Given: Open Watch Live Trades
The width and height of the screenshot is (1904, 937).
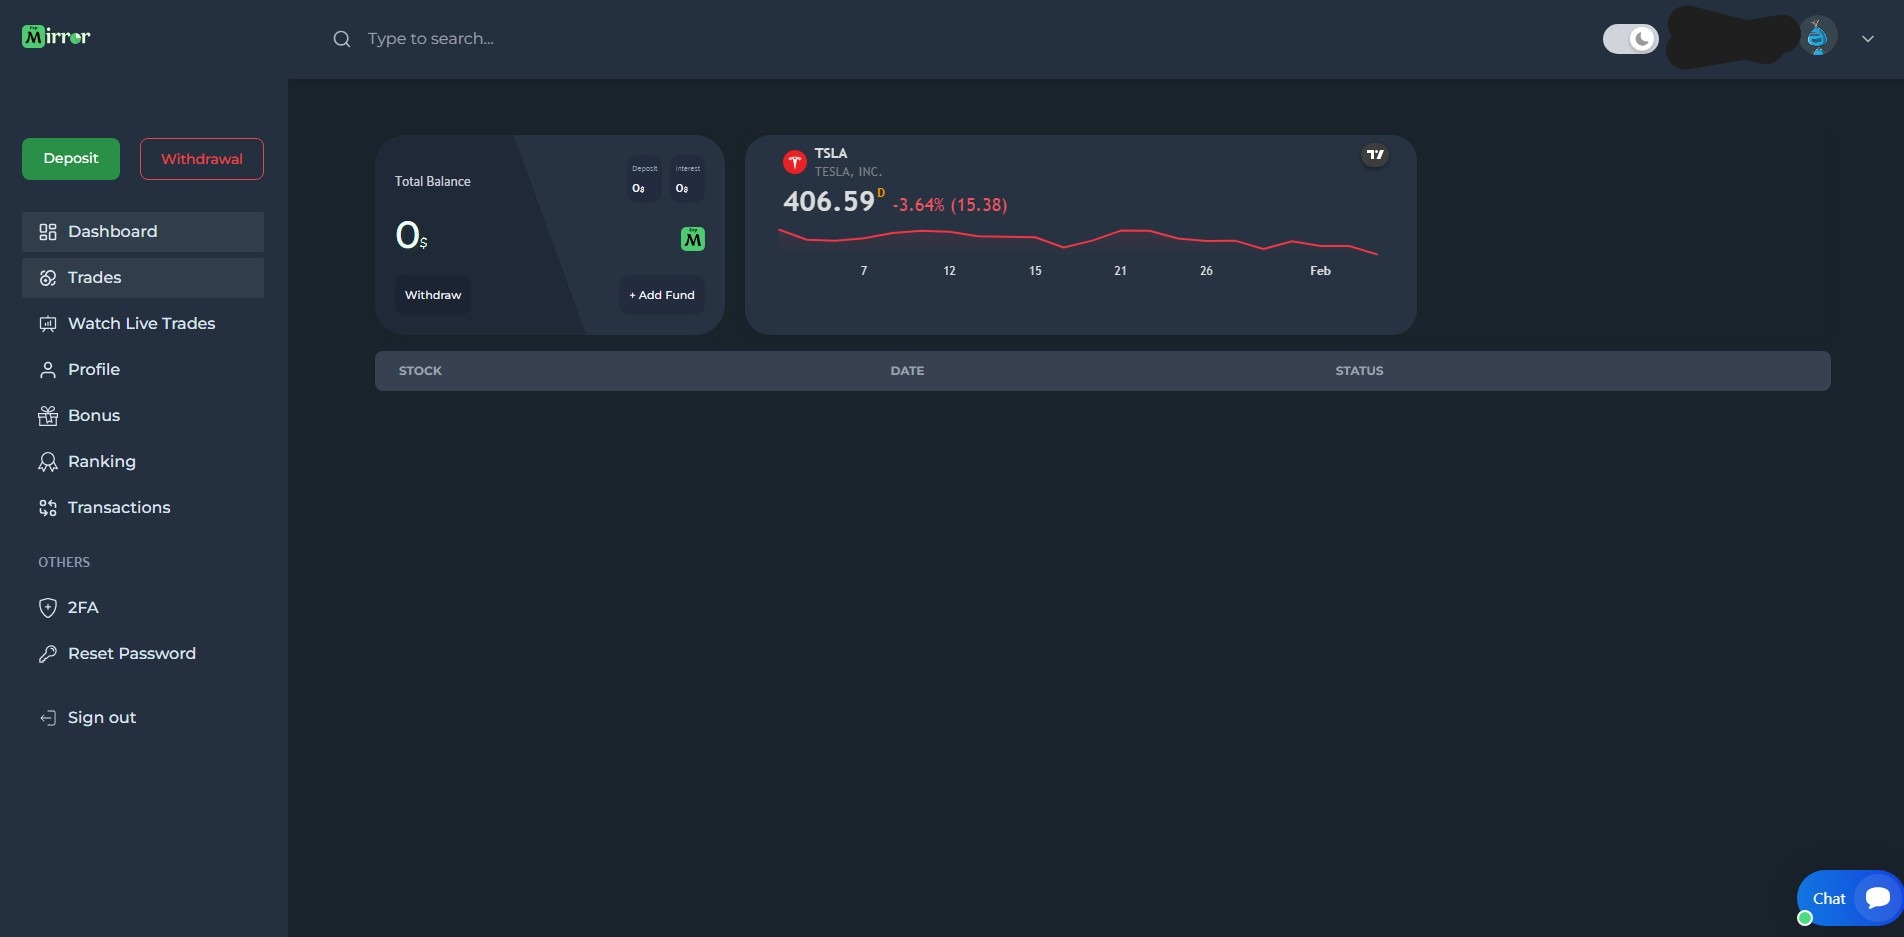Looking at the screenshot, I should click(141, 324).
